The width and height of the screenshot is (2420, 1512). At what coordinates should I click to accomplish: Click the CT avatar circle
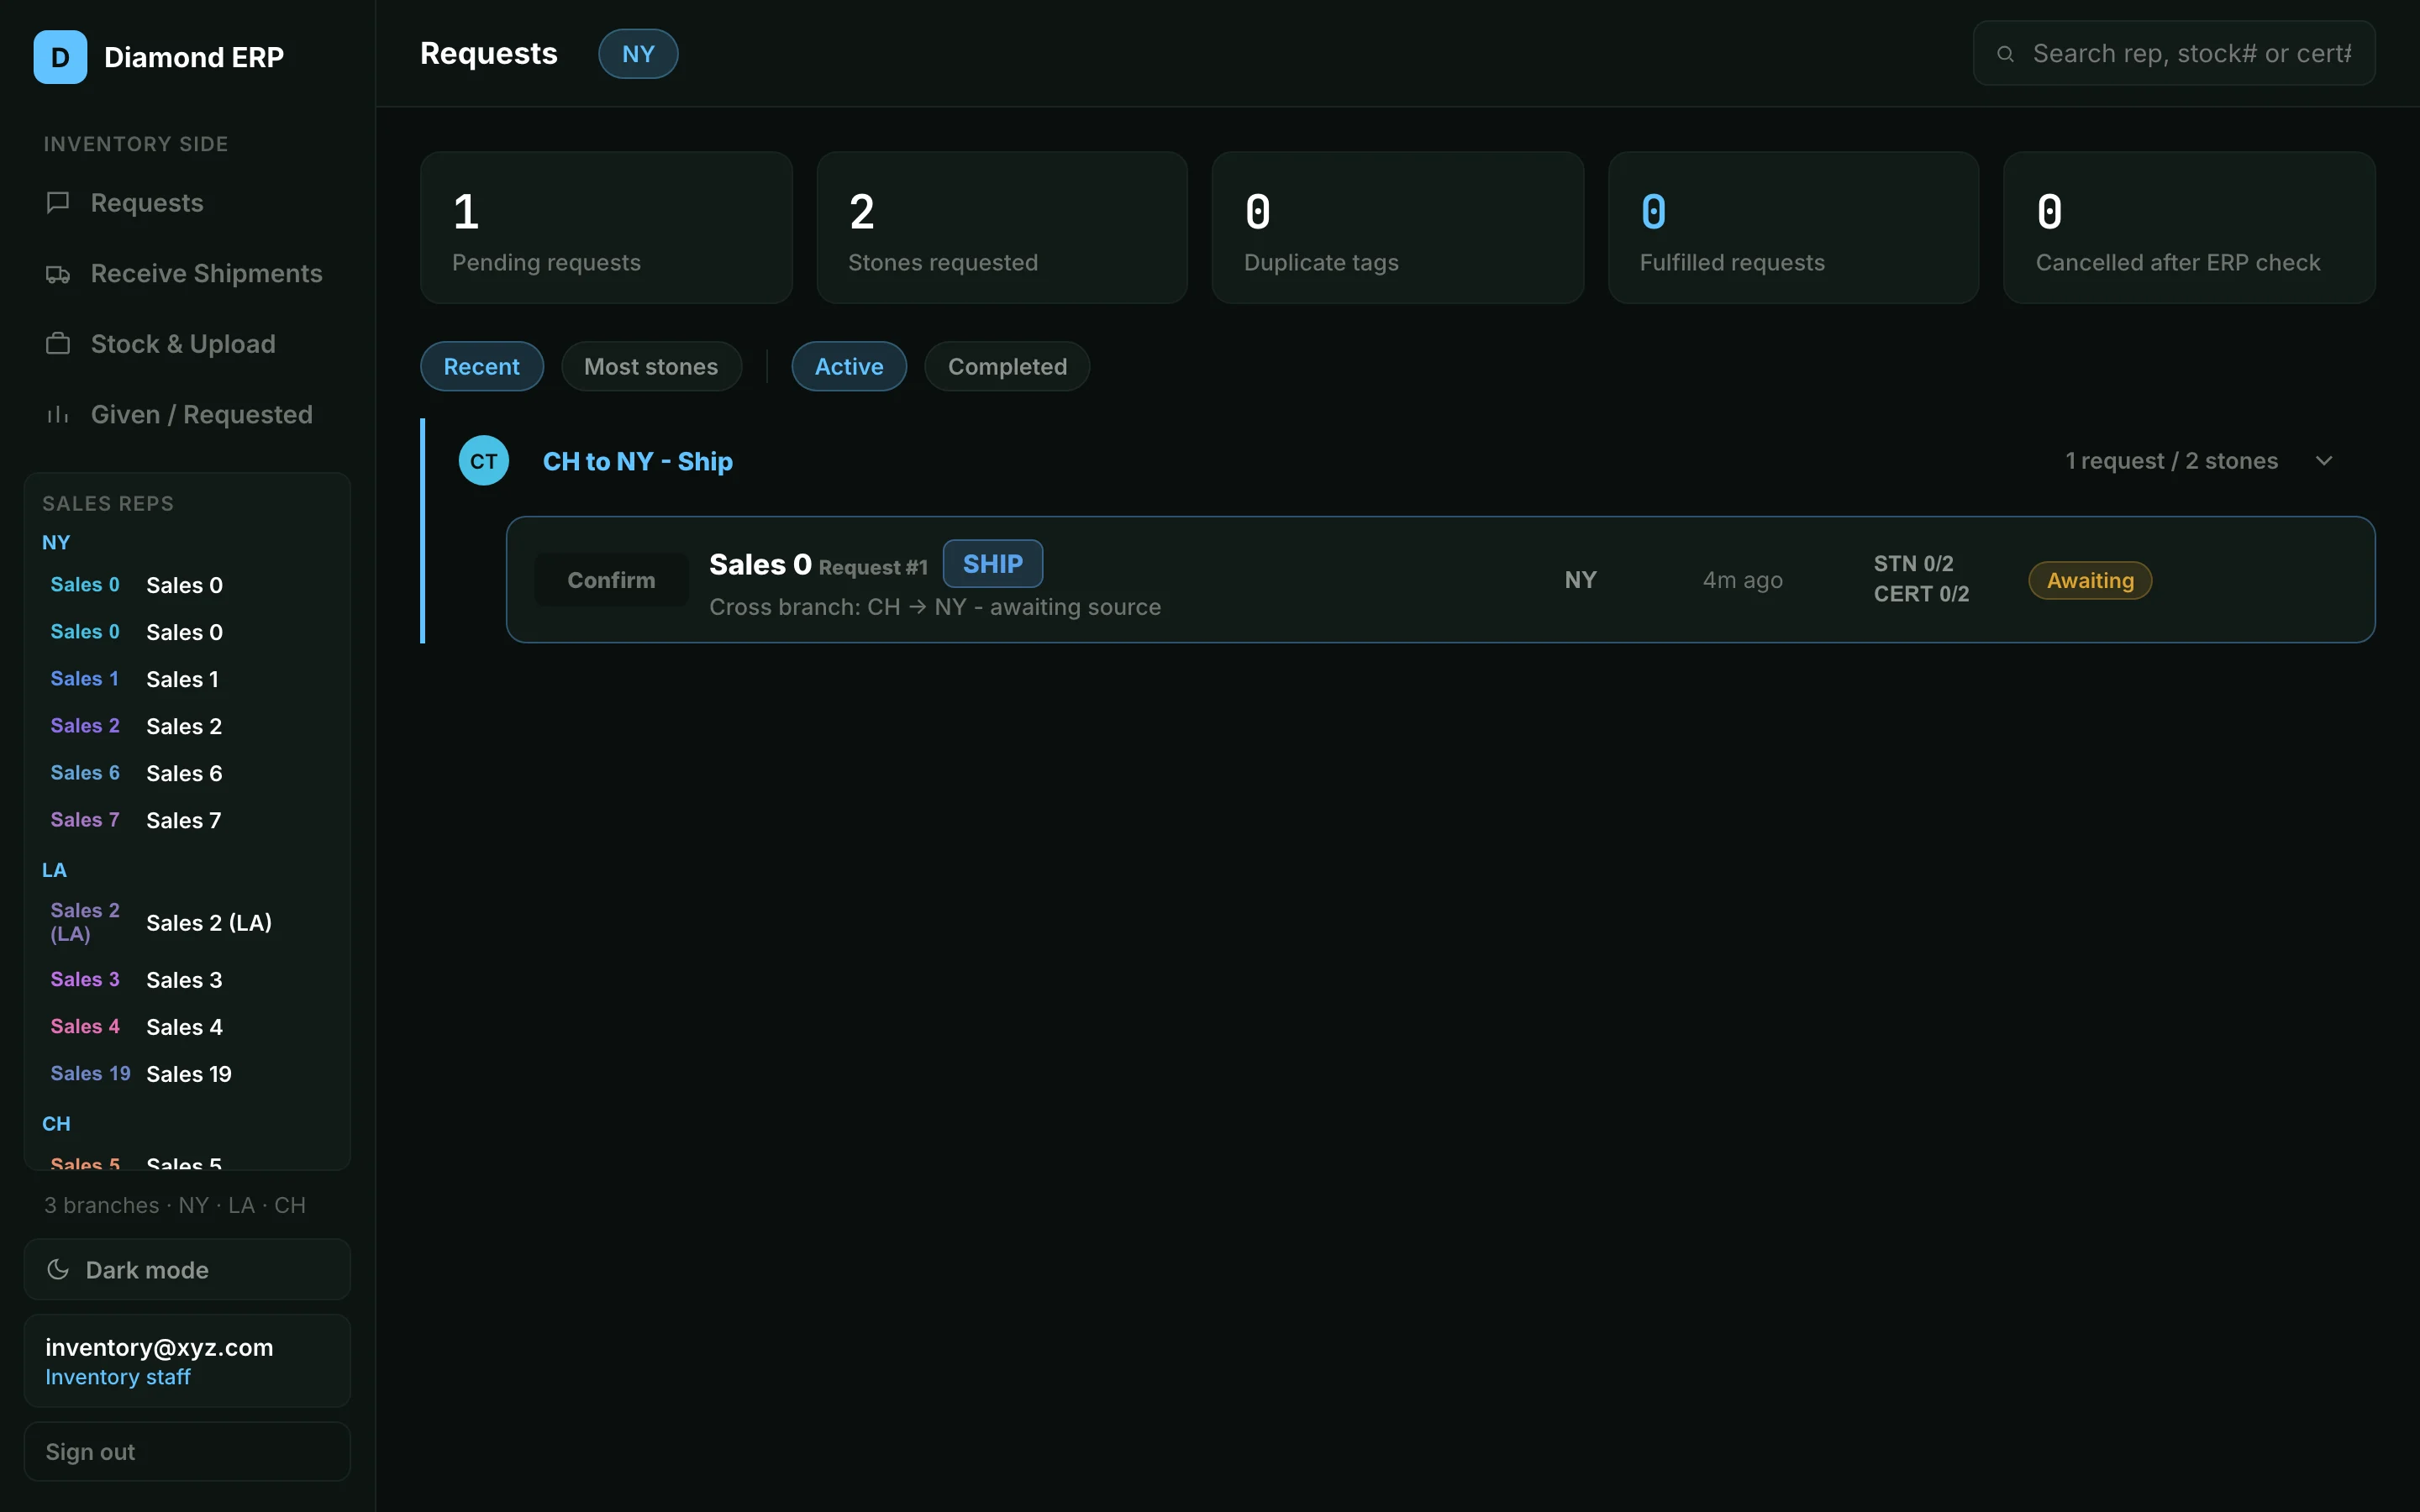pos(484,461)
